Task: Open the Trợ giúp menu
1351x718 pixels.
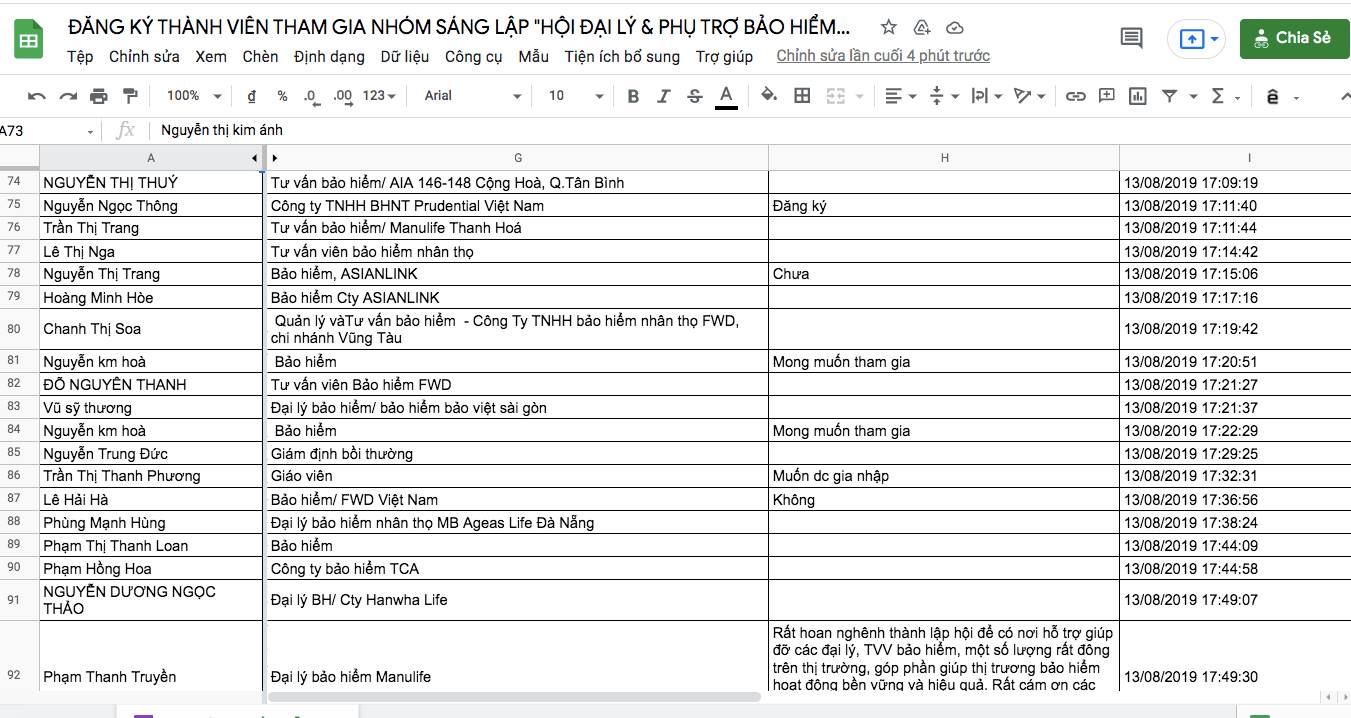Action: tap(724, 57)
